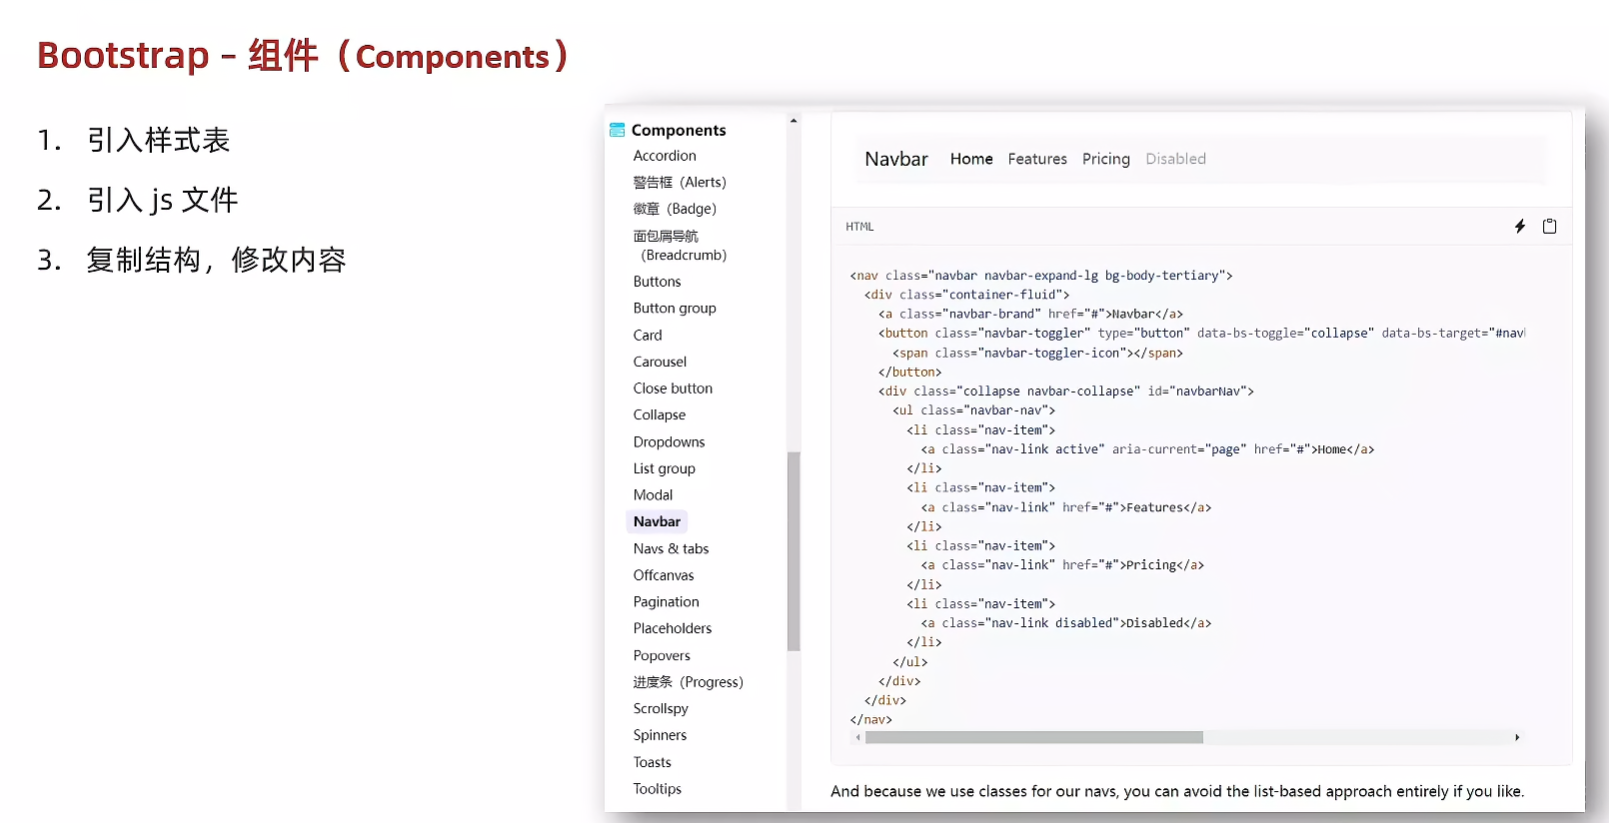Click the sidebar vertical scrollbar thumb
The image size is (1609, 823).
click(x=793, y=551)
